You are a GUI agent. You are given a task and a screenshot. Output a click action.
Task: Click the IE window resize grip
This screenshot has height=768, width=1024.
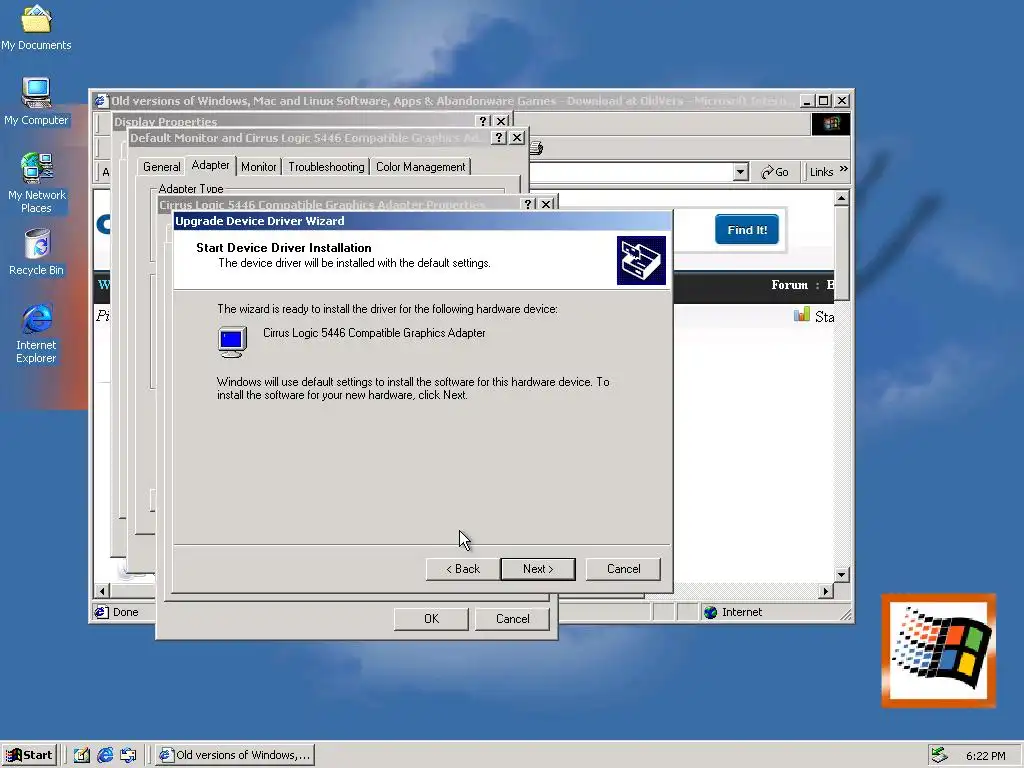click(x=846, y=614)
